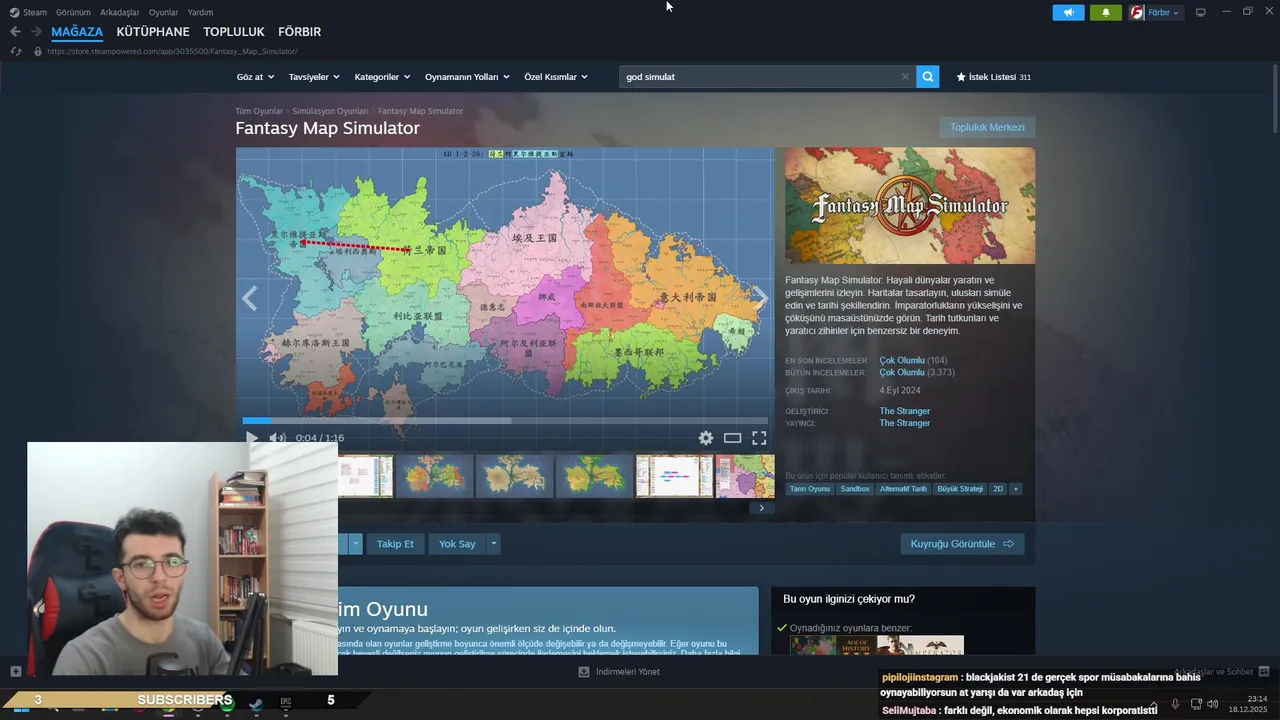Open the Yardım menu
The image size is (1280, 720).
pos(200,12)
